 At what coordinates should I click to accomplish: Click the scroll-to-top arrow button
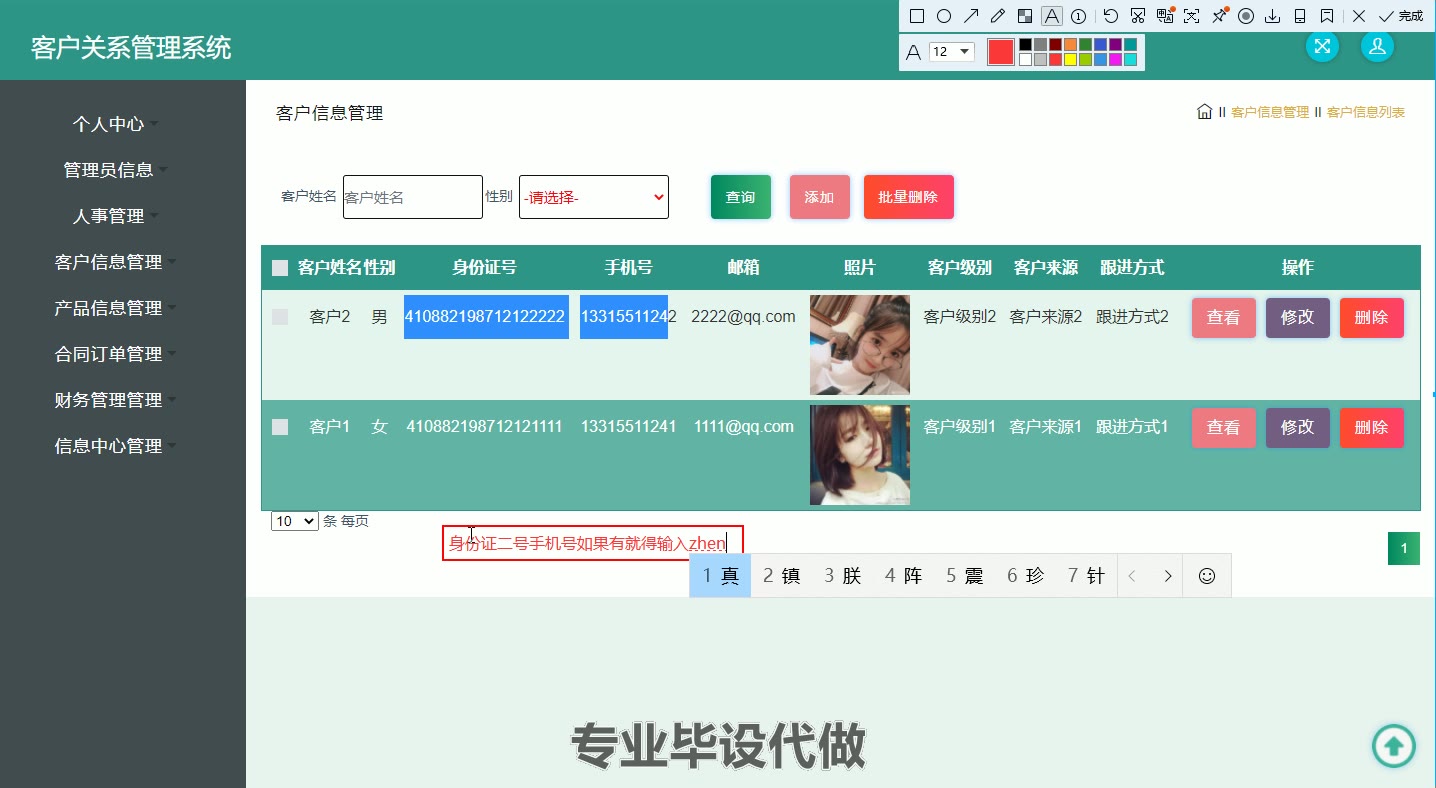click(x=1393, y=745)
